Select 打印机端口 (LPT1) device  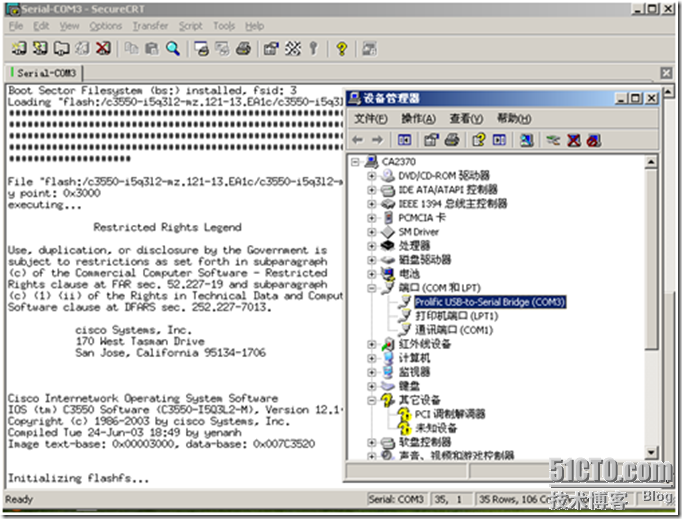click(x=457, y=316)
